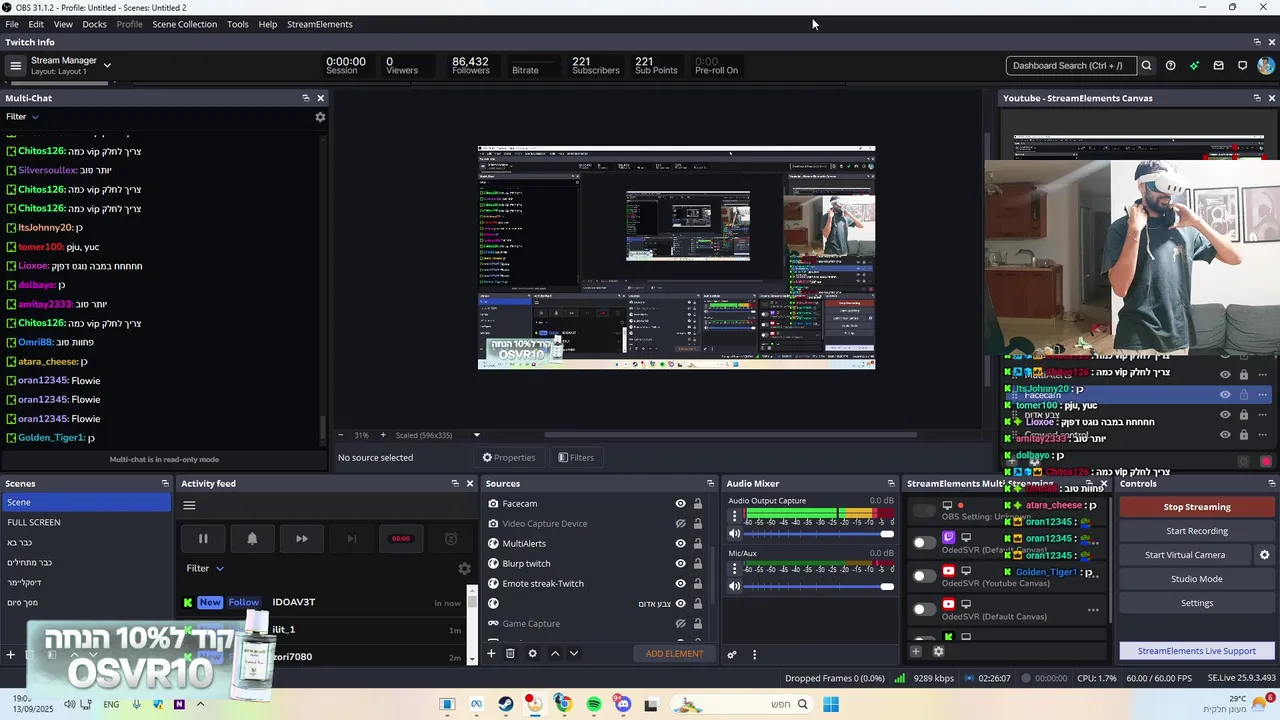Enter Studio Mode
Viewport: 1280px width, 720px height.
pyautogui.click(x=1197, y=579)
